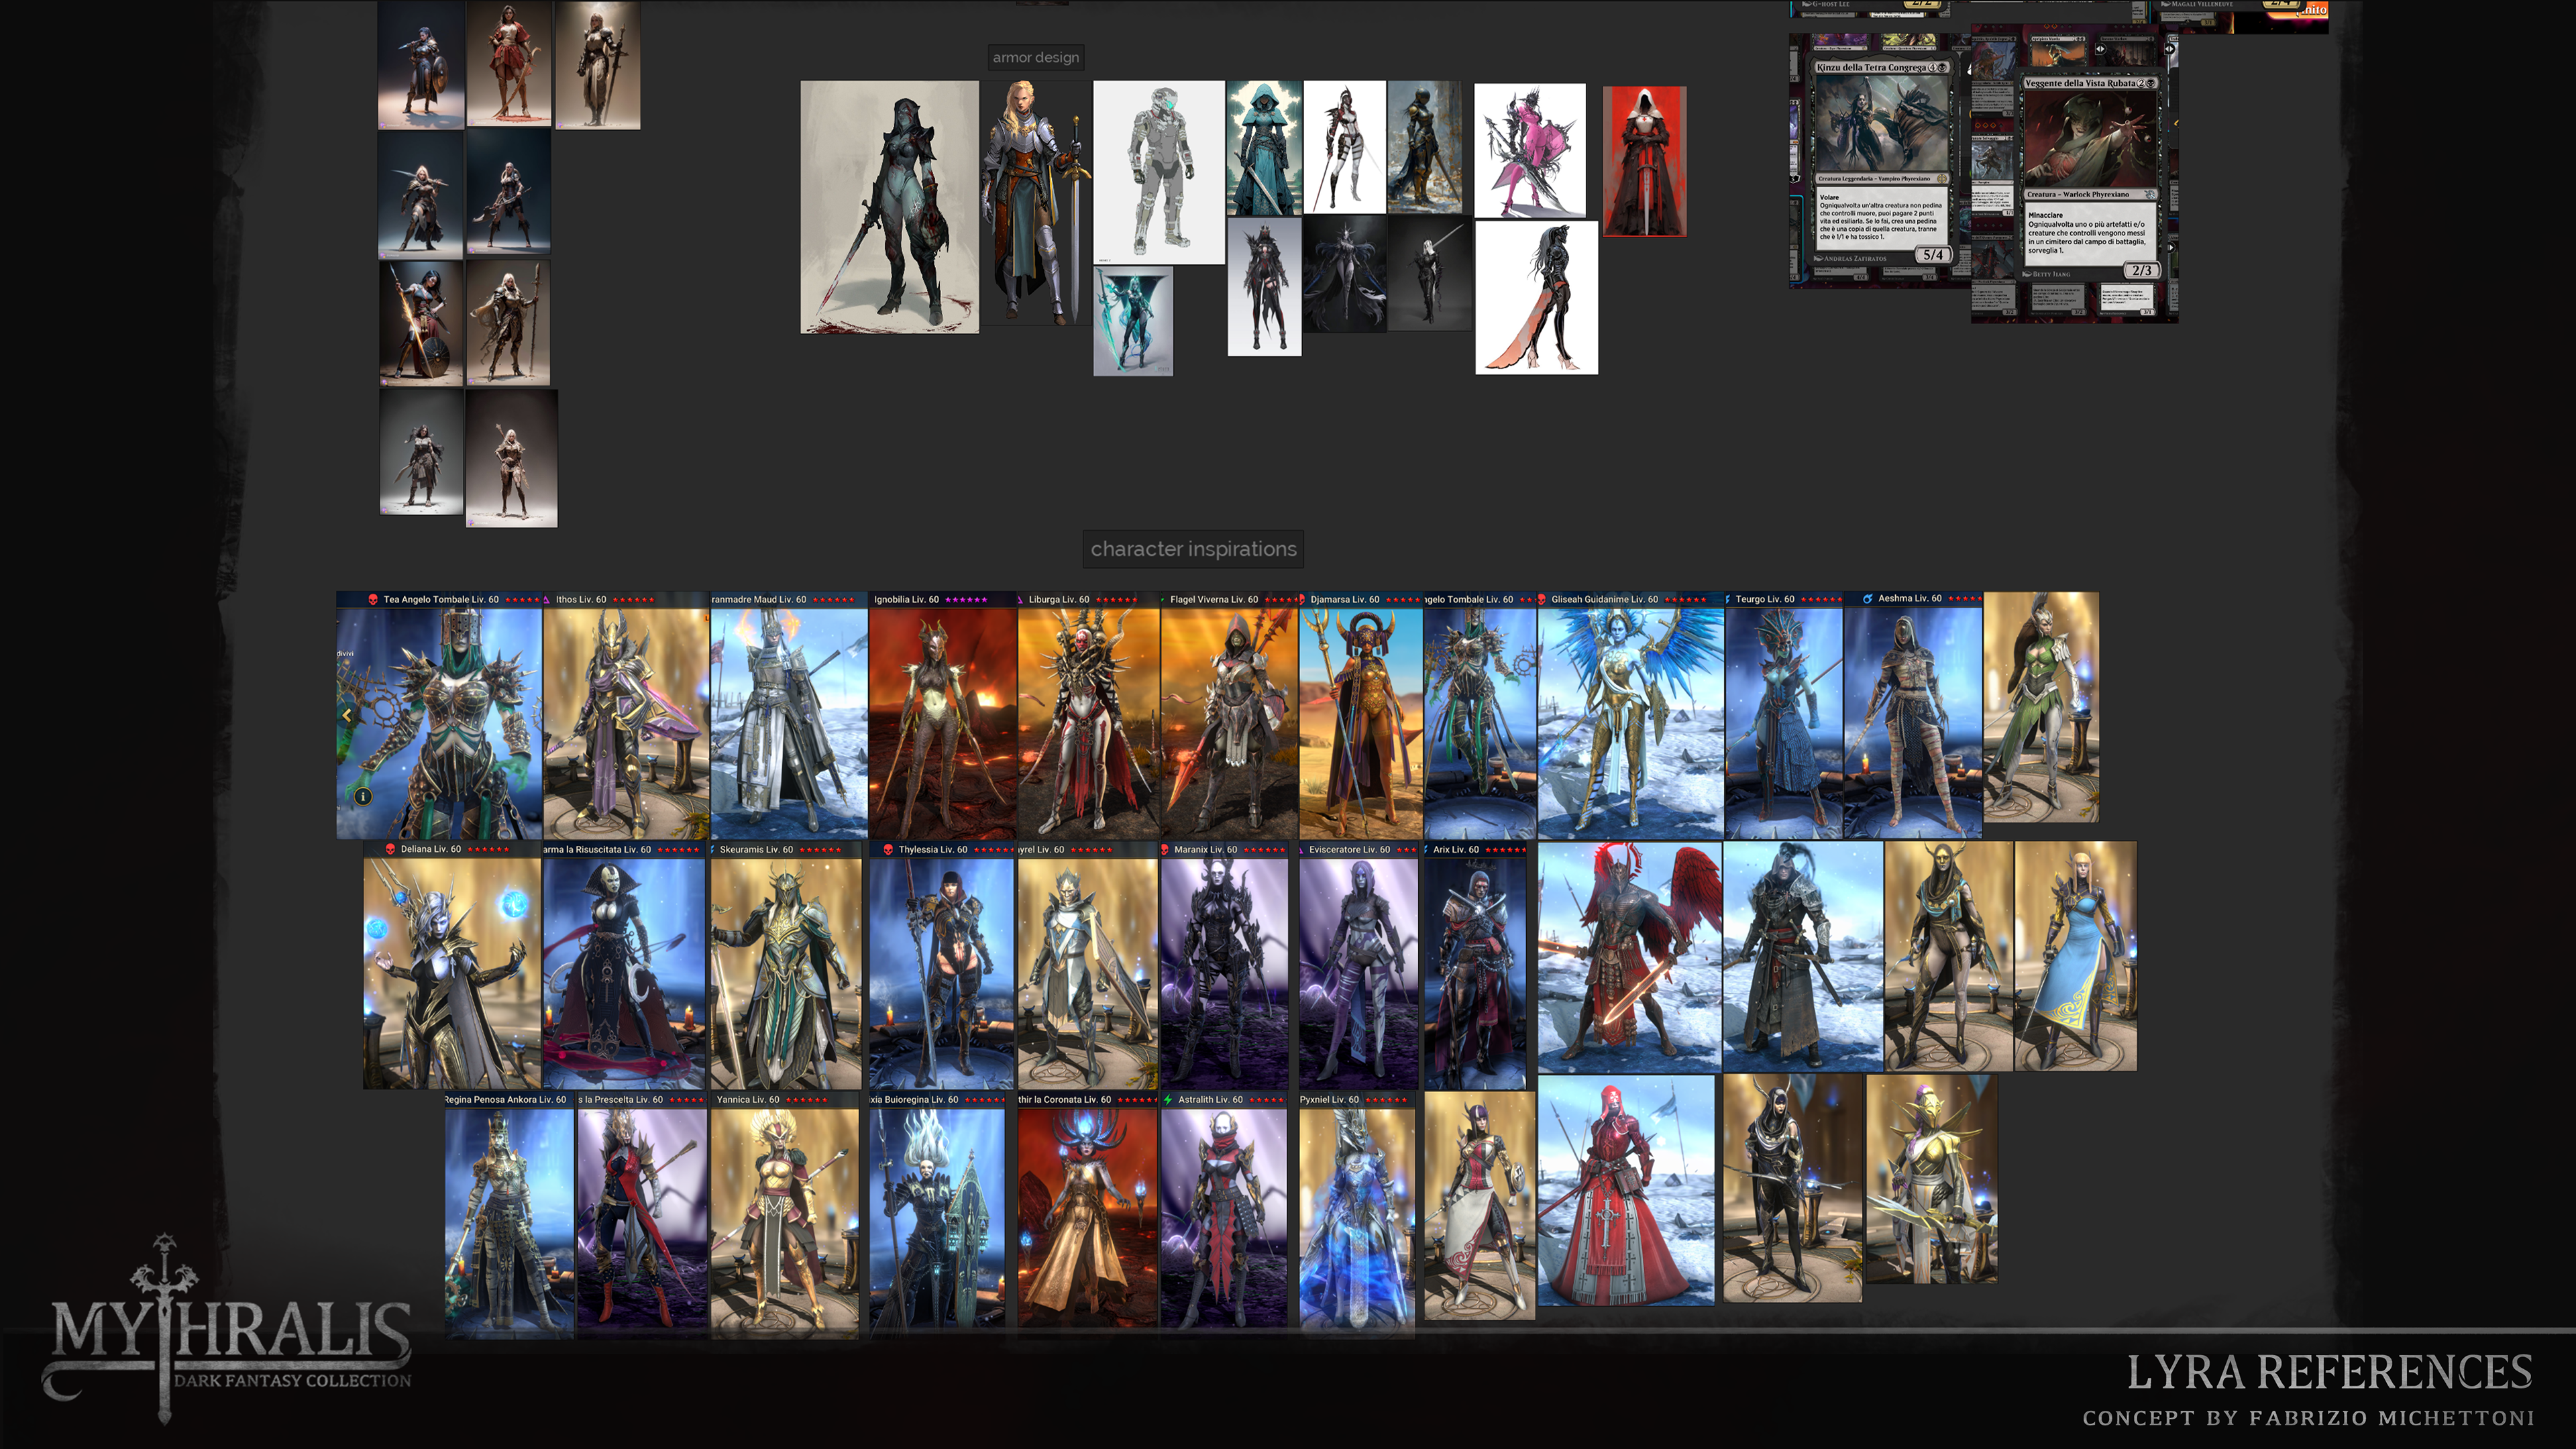
Task: Click the red skull icon beside Gliseah Guidanime
Action: (x=1542, y=600)
